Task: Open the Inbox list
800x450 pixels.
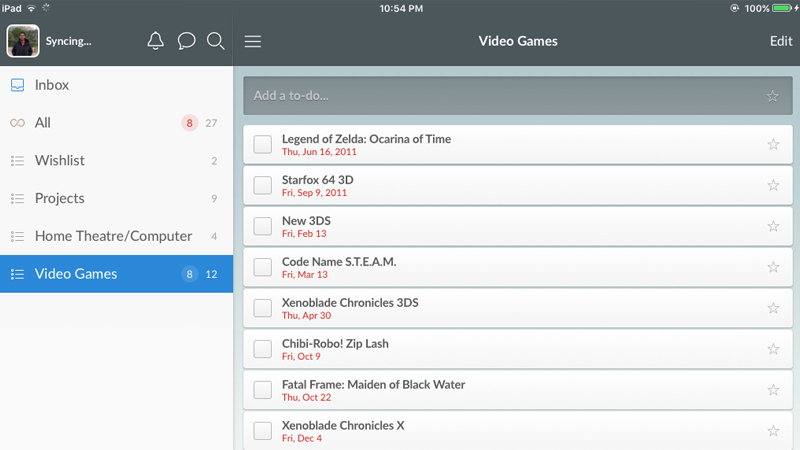Action: [x=116, y=85]
